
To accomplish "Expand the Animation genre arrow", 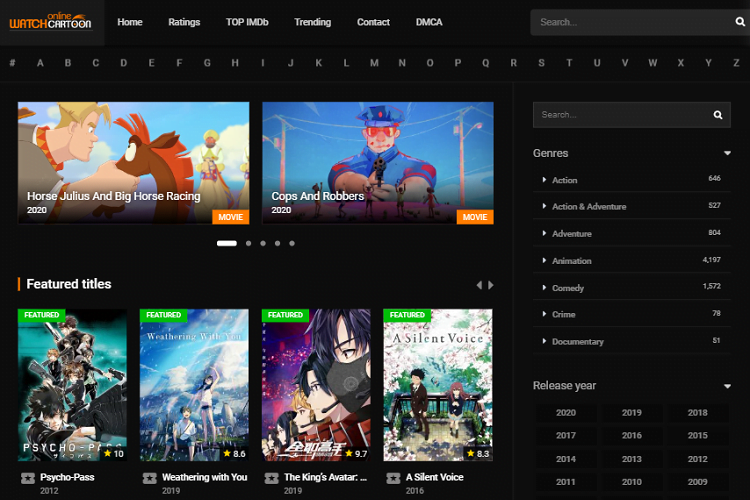I will (x=544, y=261).
